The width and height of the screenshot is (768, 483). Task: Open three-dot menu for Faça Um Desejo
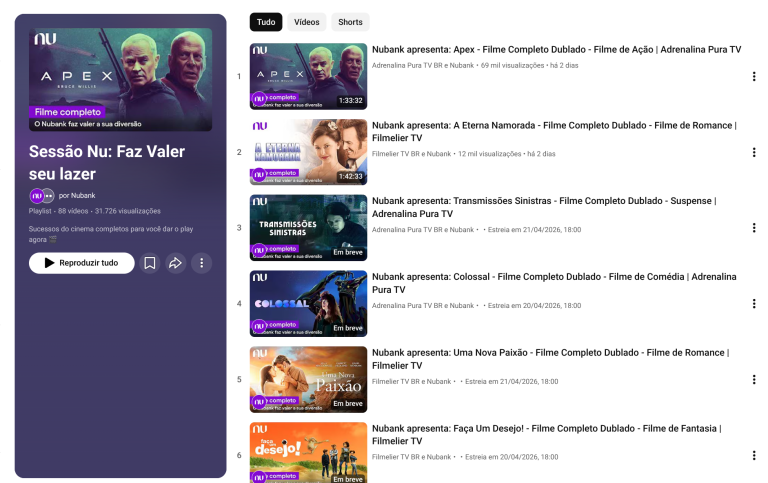[x=753, y=456]
